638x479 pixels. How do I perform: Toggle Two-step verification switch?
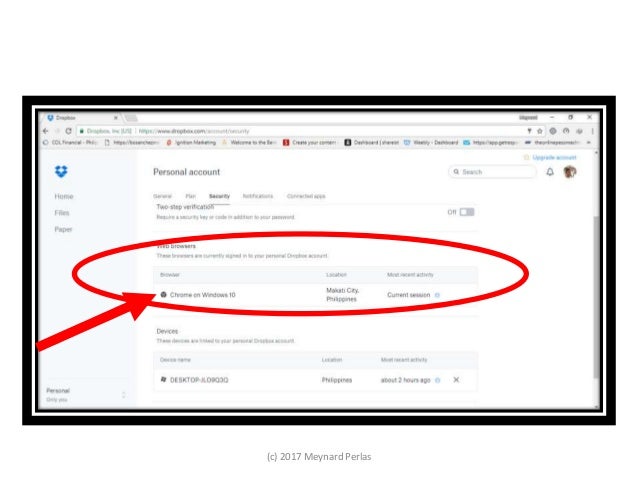tap(467, 212)
